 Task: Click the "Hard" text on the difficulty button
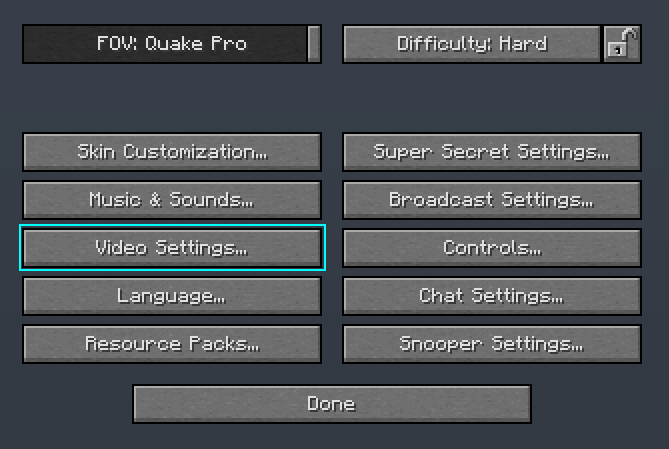point(523,44)
